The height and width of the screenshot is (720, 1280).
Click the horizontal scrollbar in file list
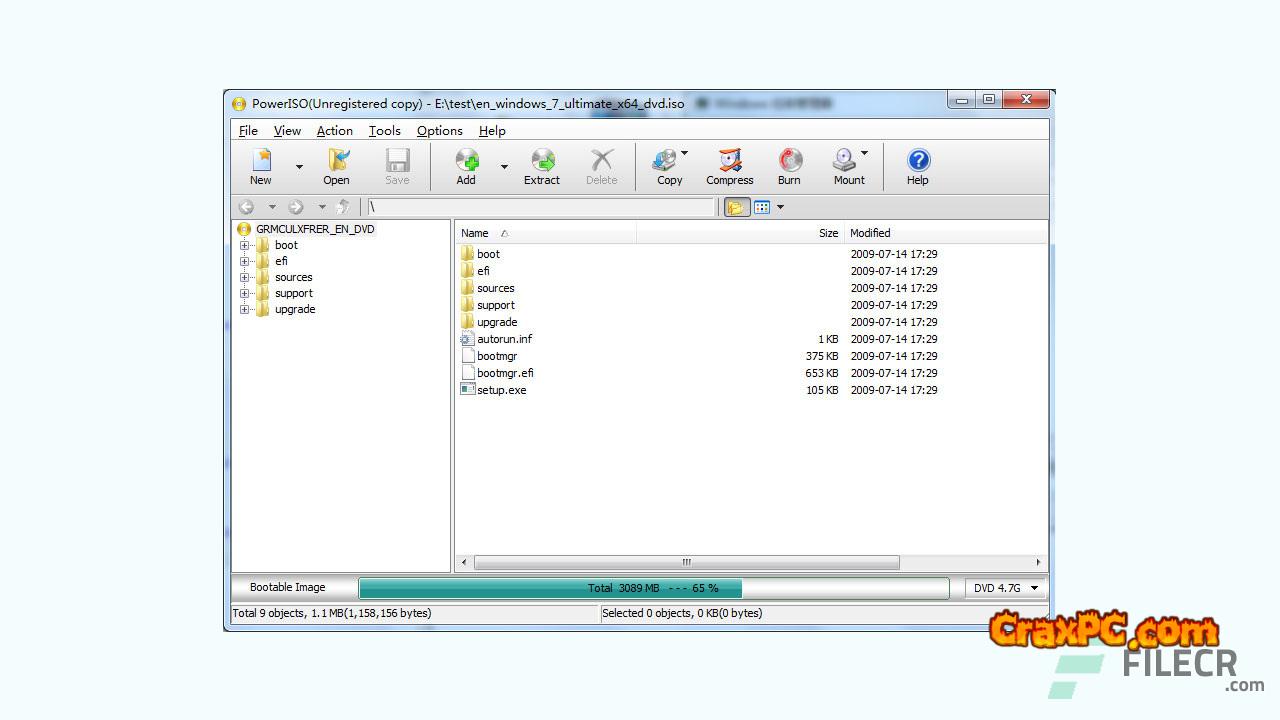(686, 563)
